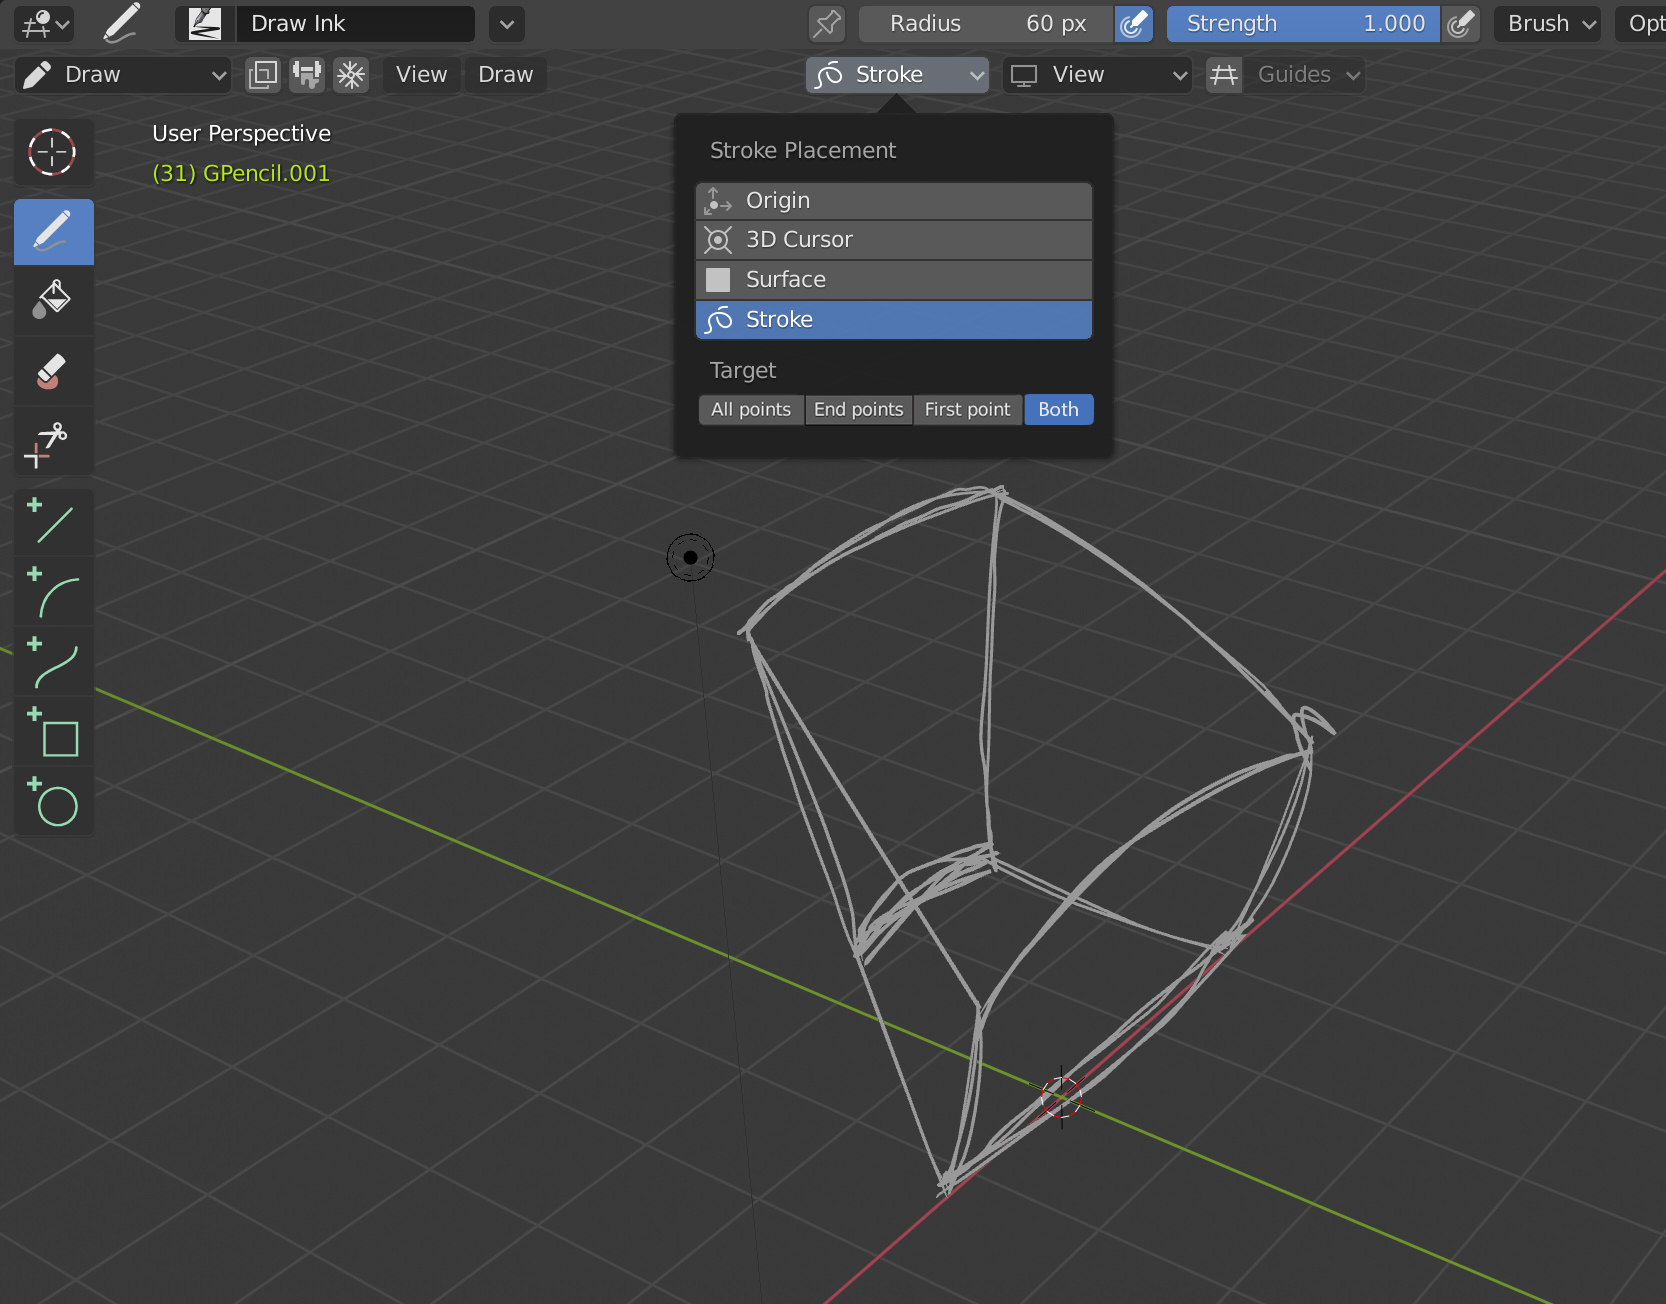Select the Cursor tool in the toolbar
Image resolution: width=1666 pixels, height=1304 pixels.
pyautogui.click(x=53, y=152)
